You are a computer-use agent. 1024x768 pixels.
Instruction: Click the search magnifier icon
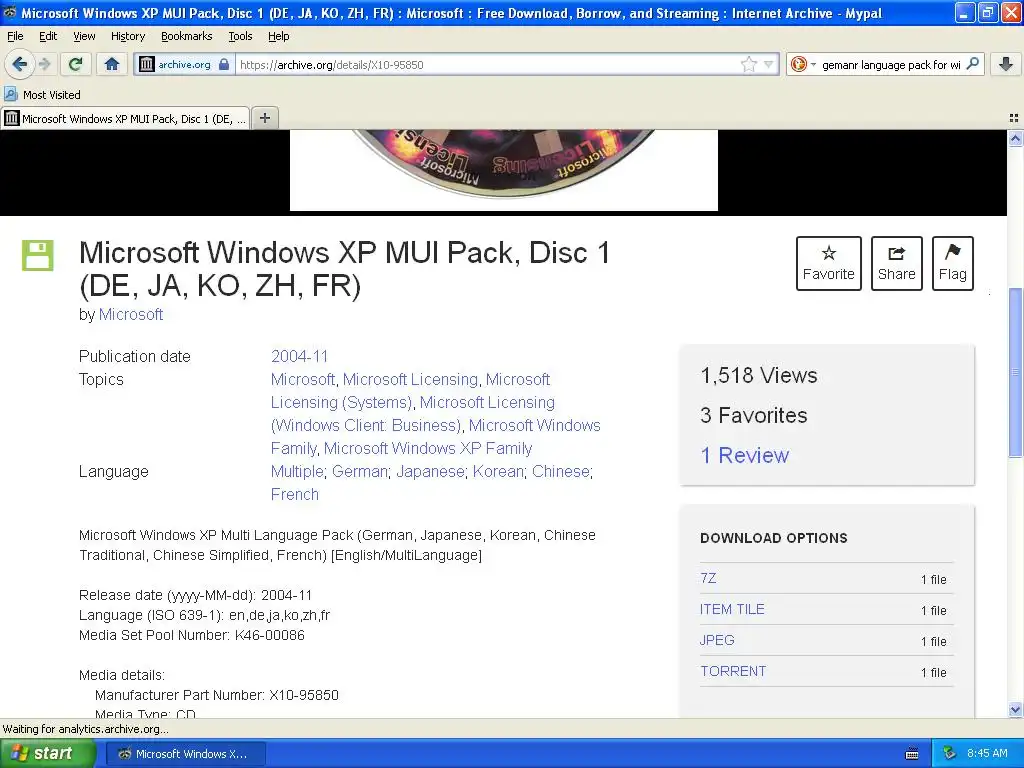972,64
